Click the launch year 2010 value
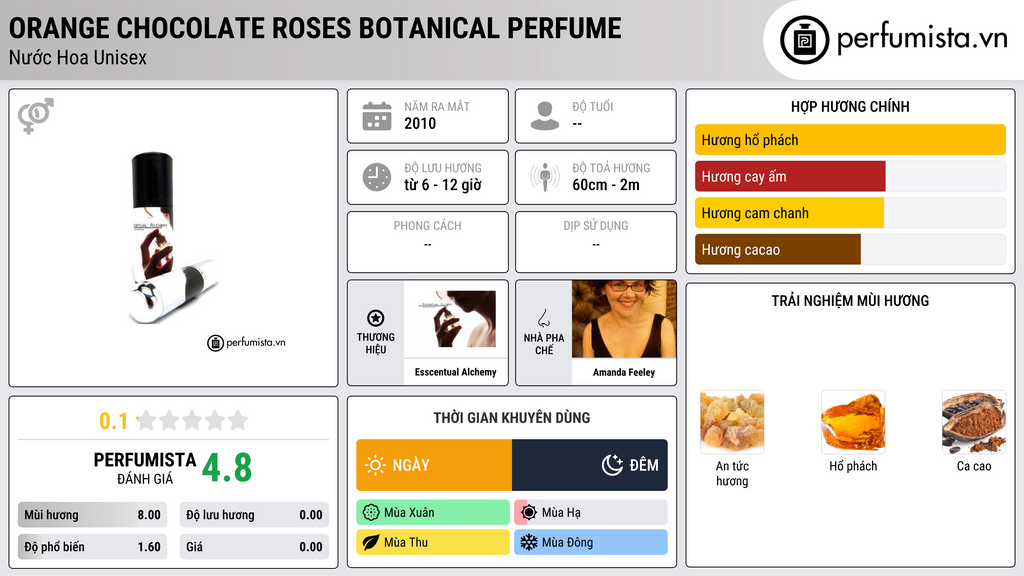This screenshot has height=576, width=1024. pyautogui.click(x=420, y=123)
